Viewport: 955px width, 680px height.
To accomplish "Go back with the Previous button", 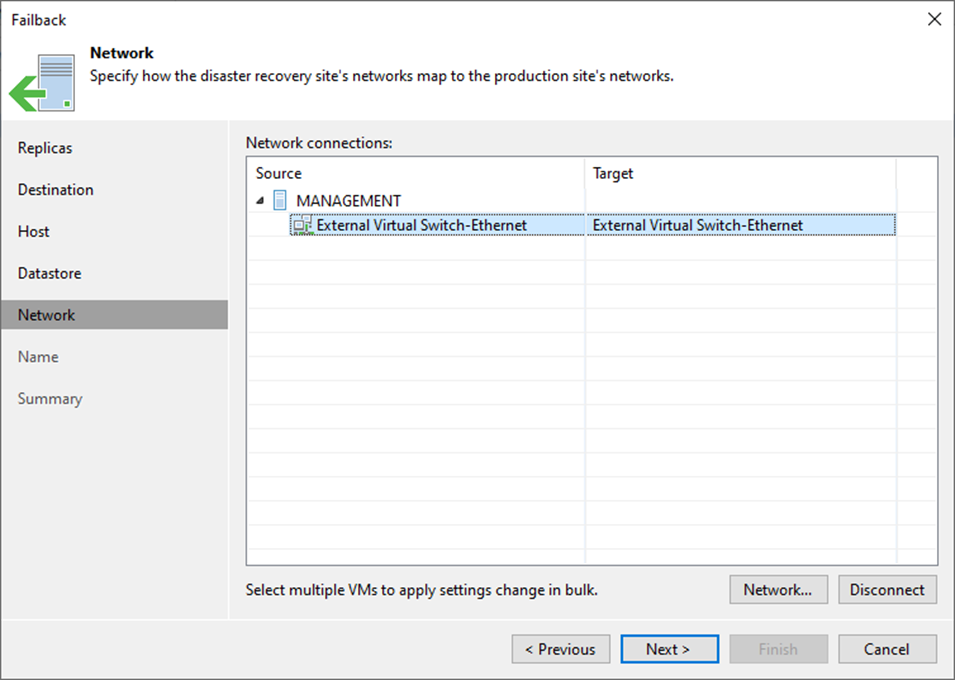I will (x=560, y=649).
